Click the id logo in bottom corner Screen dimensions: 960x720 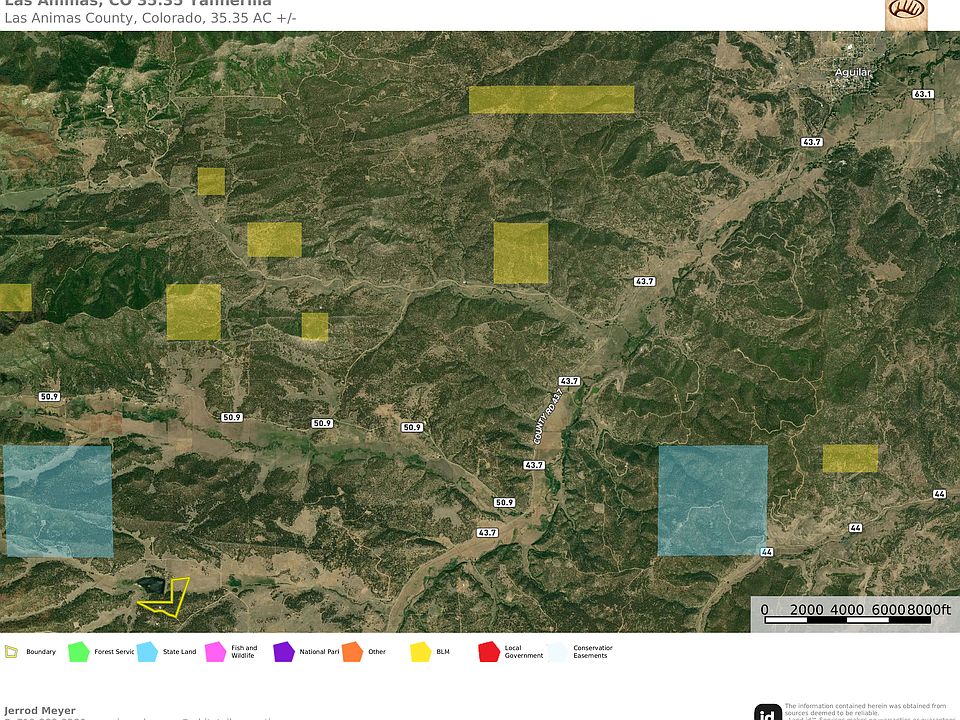click(768, 712)
